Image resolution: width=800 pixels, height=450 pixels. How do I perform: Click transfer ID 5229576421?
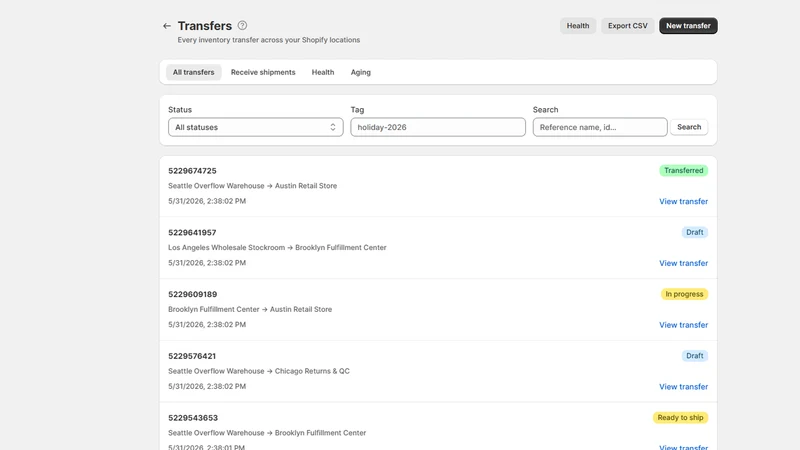(192, 356)
